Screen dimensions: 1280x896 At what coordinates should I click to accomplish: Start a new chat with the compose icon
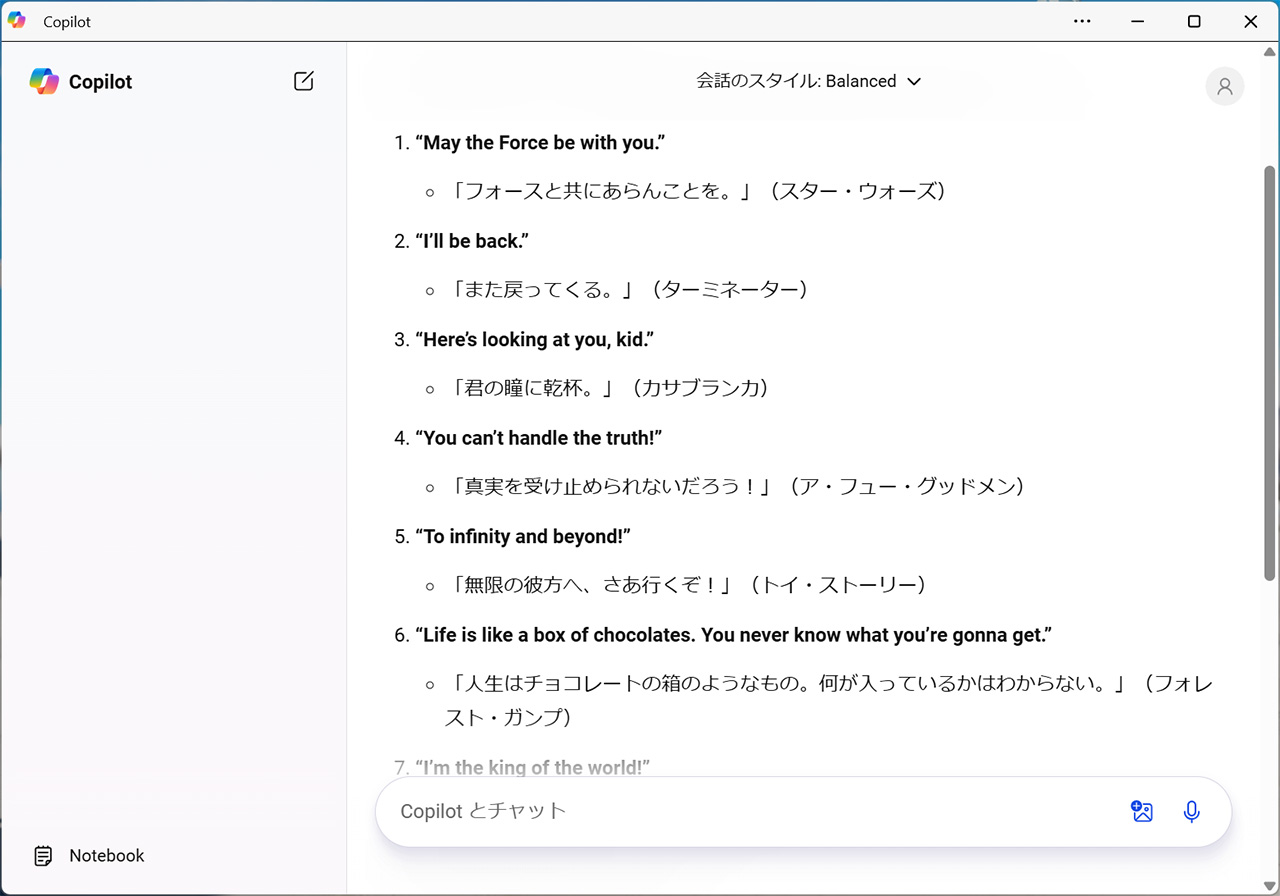tap(304, 81)
